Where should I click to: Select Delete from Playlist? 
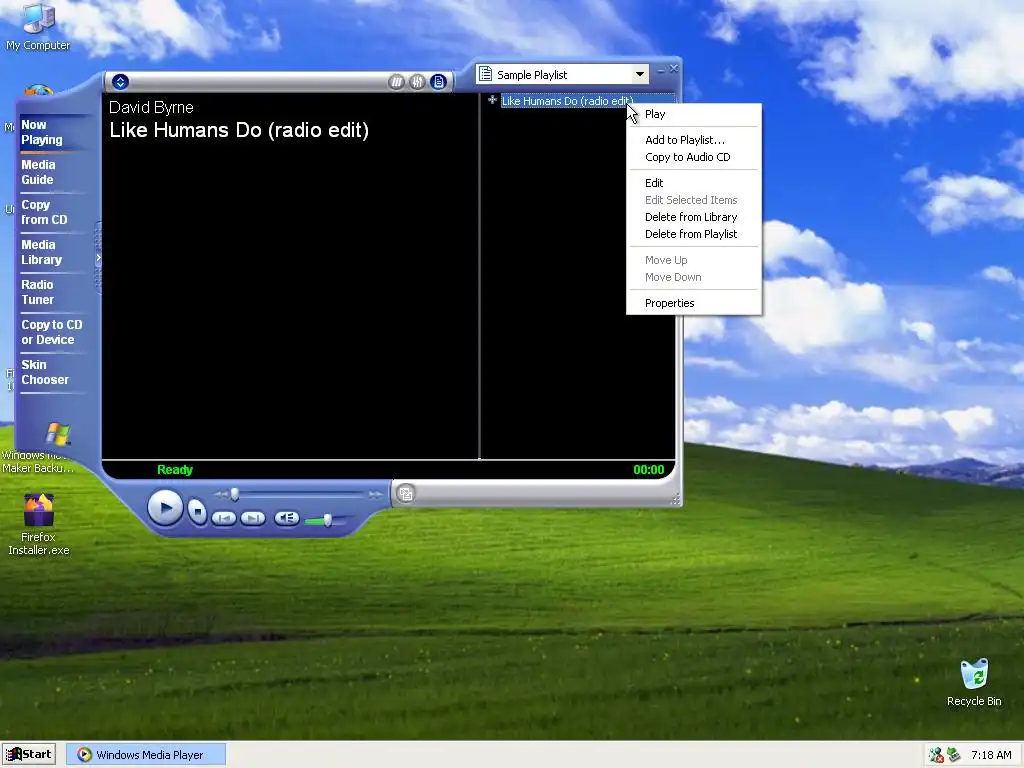[x=694, y=234]
